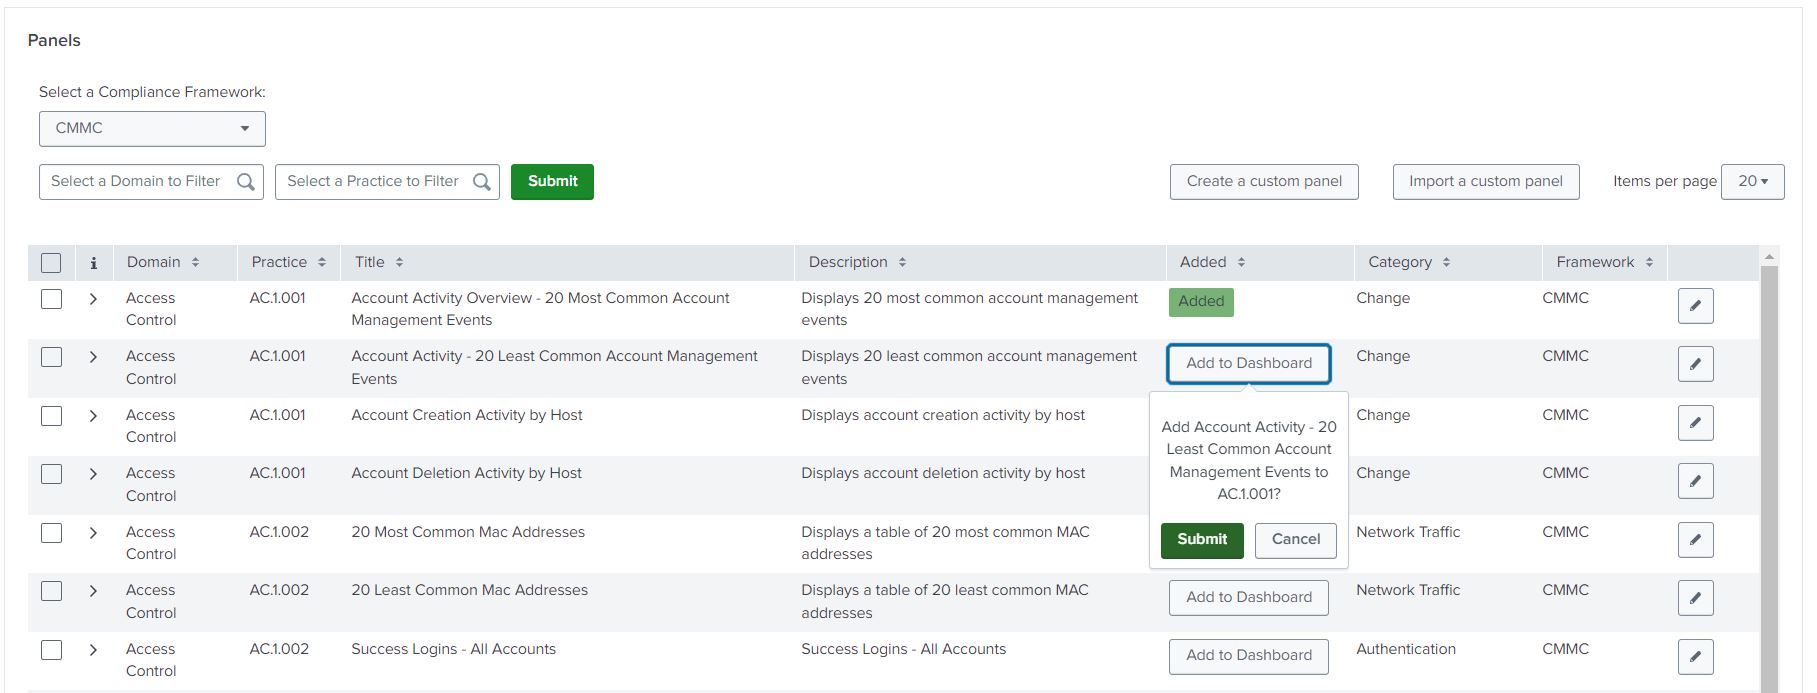This screenshot has width=1817, height=693.
Task: Sort table by Description column
Action: tap(902, 262)
